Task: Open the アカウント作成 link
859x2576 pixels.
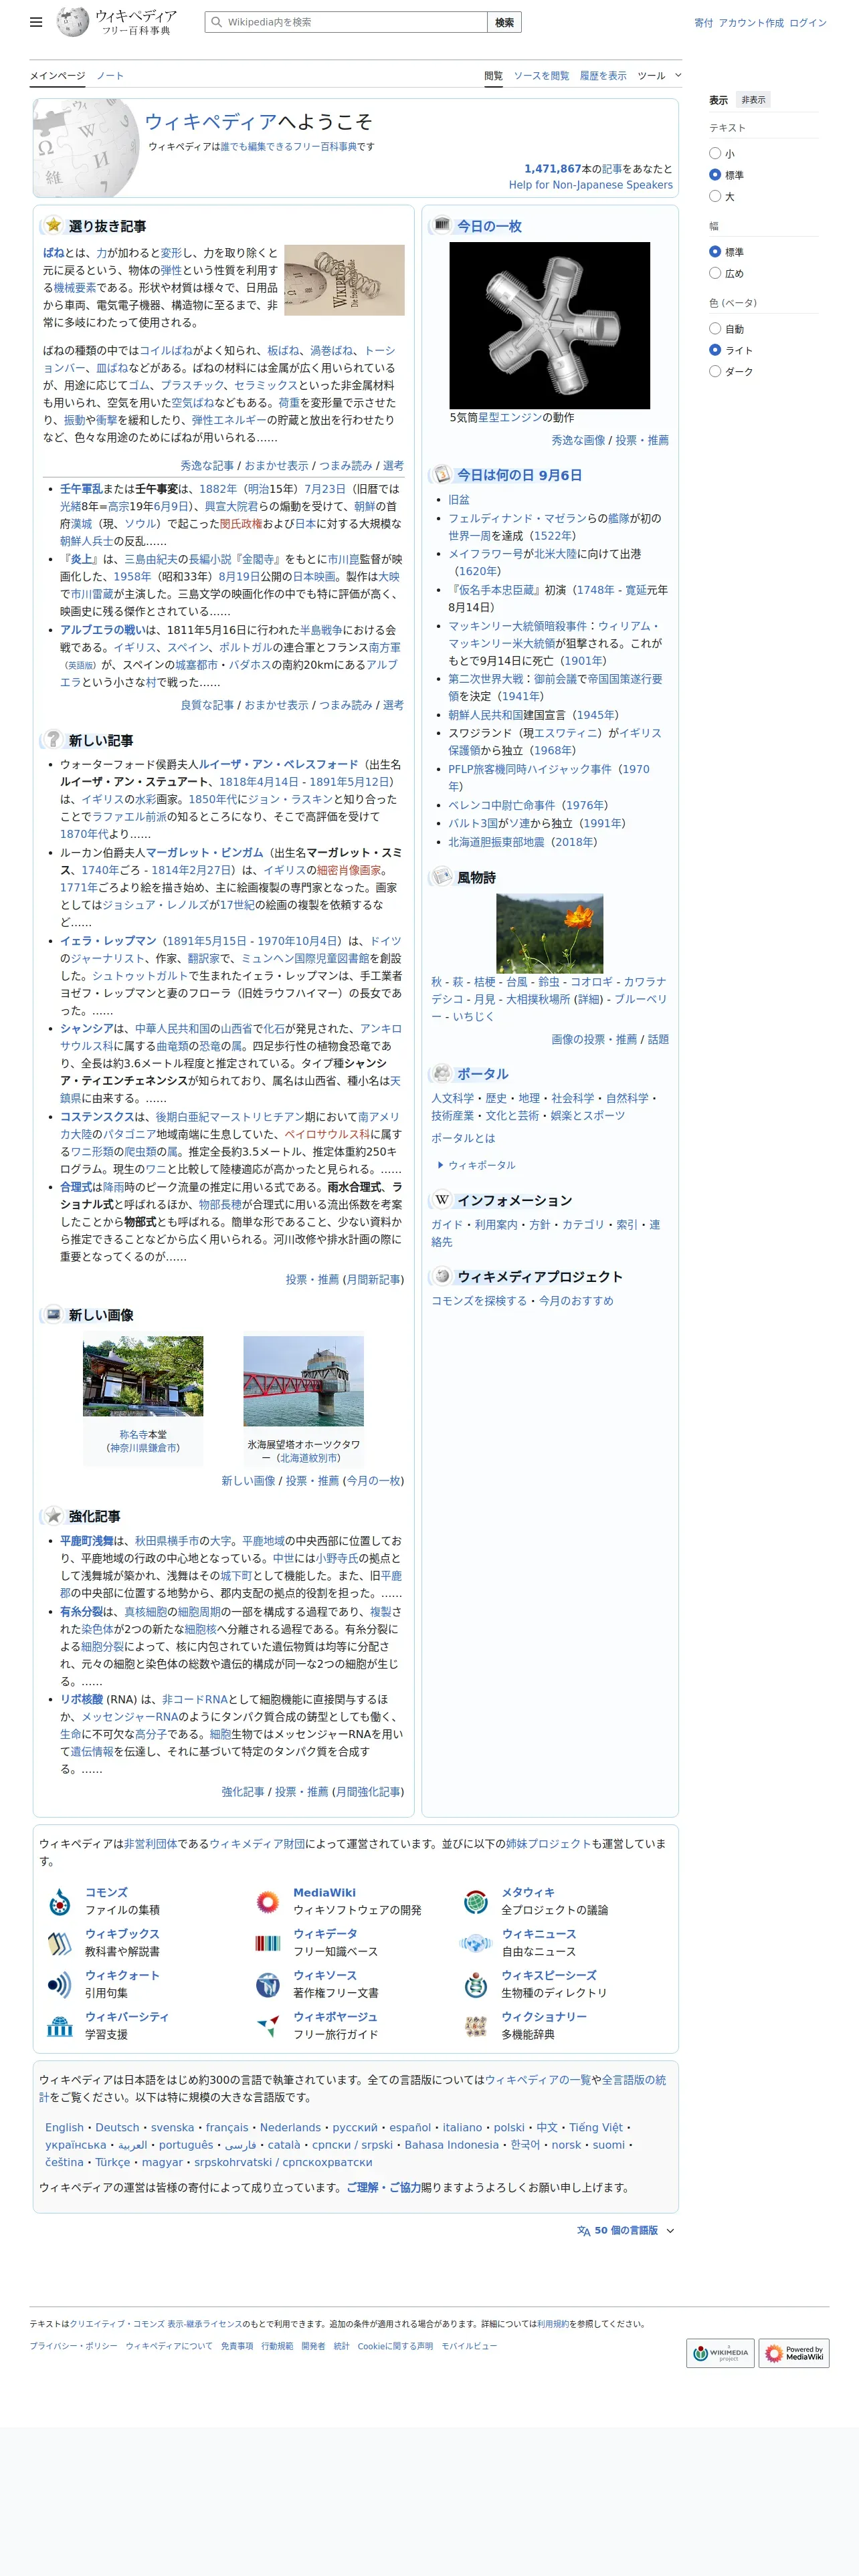Action: click(x=751, y=22)
